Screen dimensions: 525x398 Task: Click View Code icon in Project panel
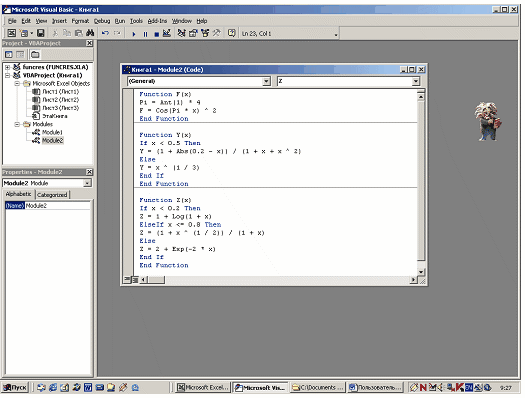9,54
